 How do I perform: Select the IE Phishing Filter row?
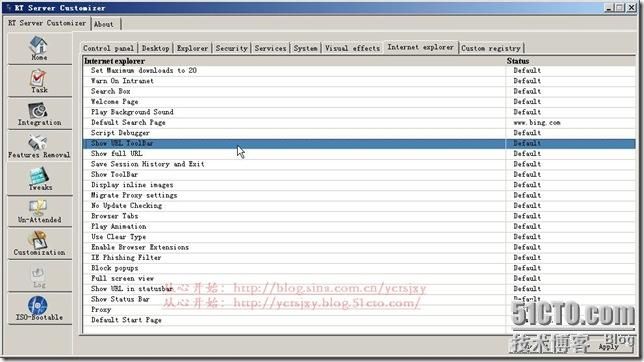click(359, 258)
